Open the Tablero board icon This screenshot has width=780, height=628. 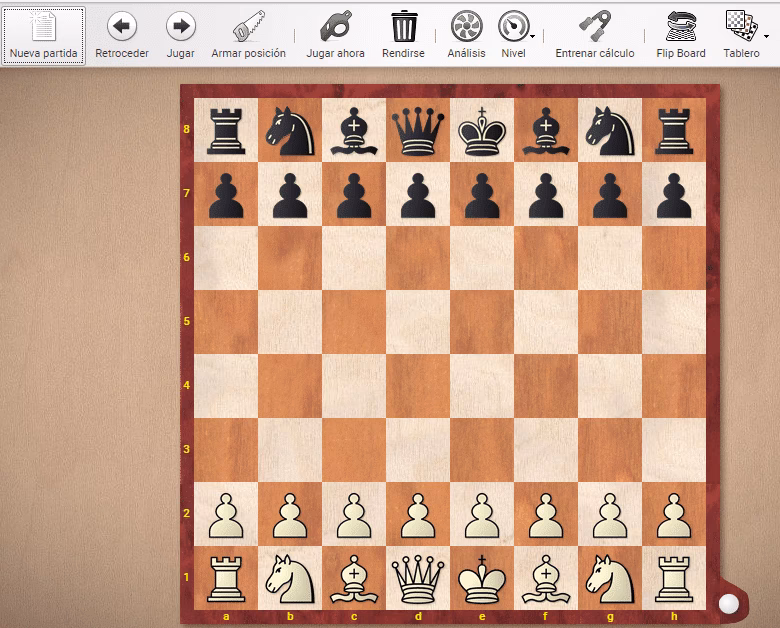click(741, 26)
